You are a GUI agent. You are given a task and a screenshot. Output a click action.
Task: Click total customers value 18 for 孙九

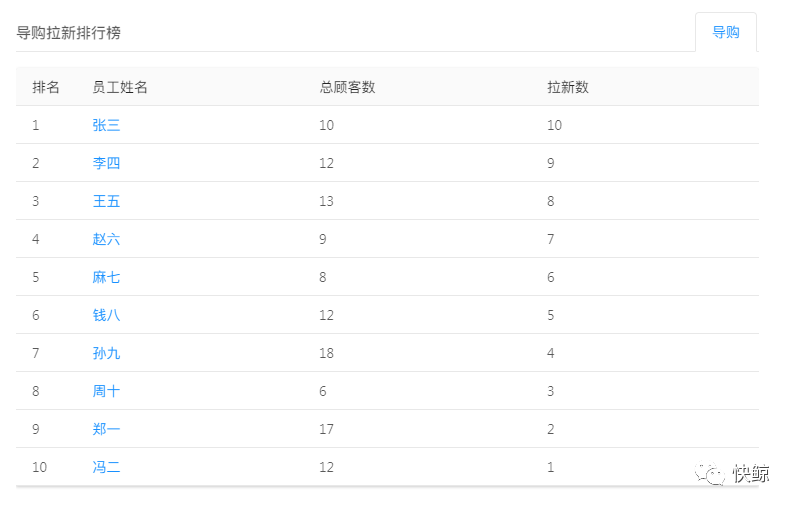pyautogui.click(x=327, y=353)
